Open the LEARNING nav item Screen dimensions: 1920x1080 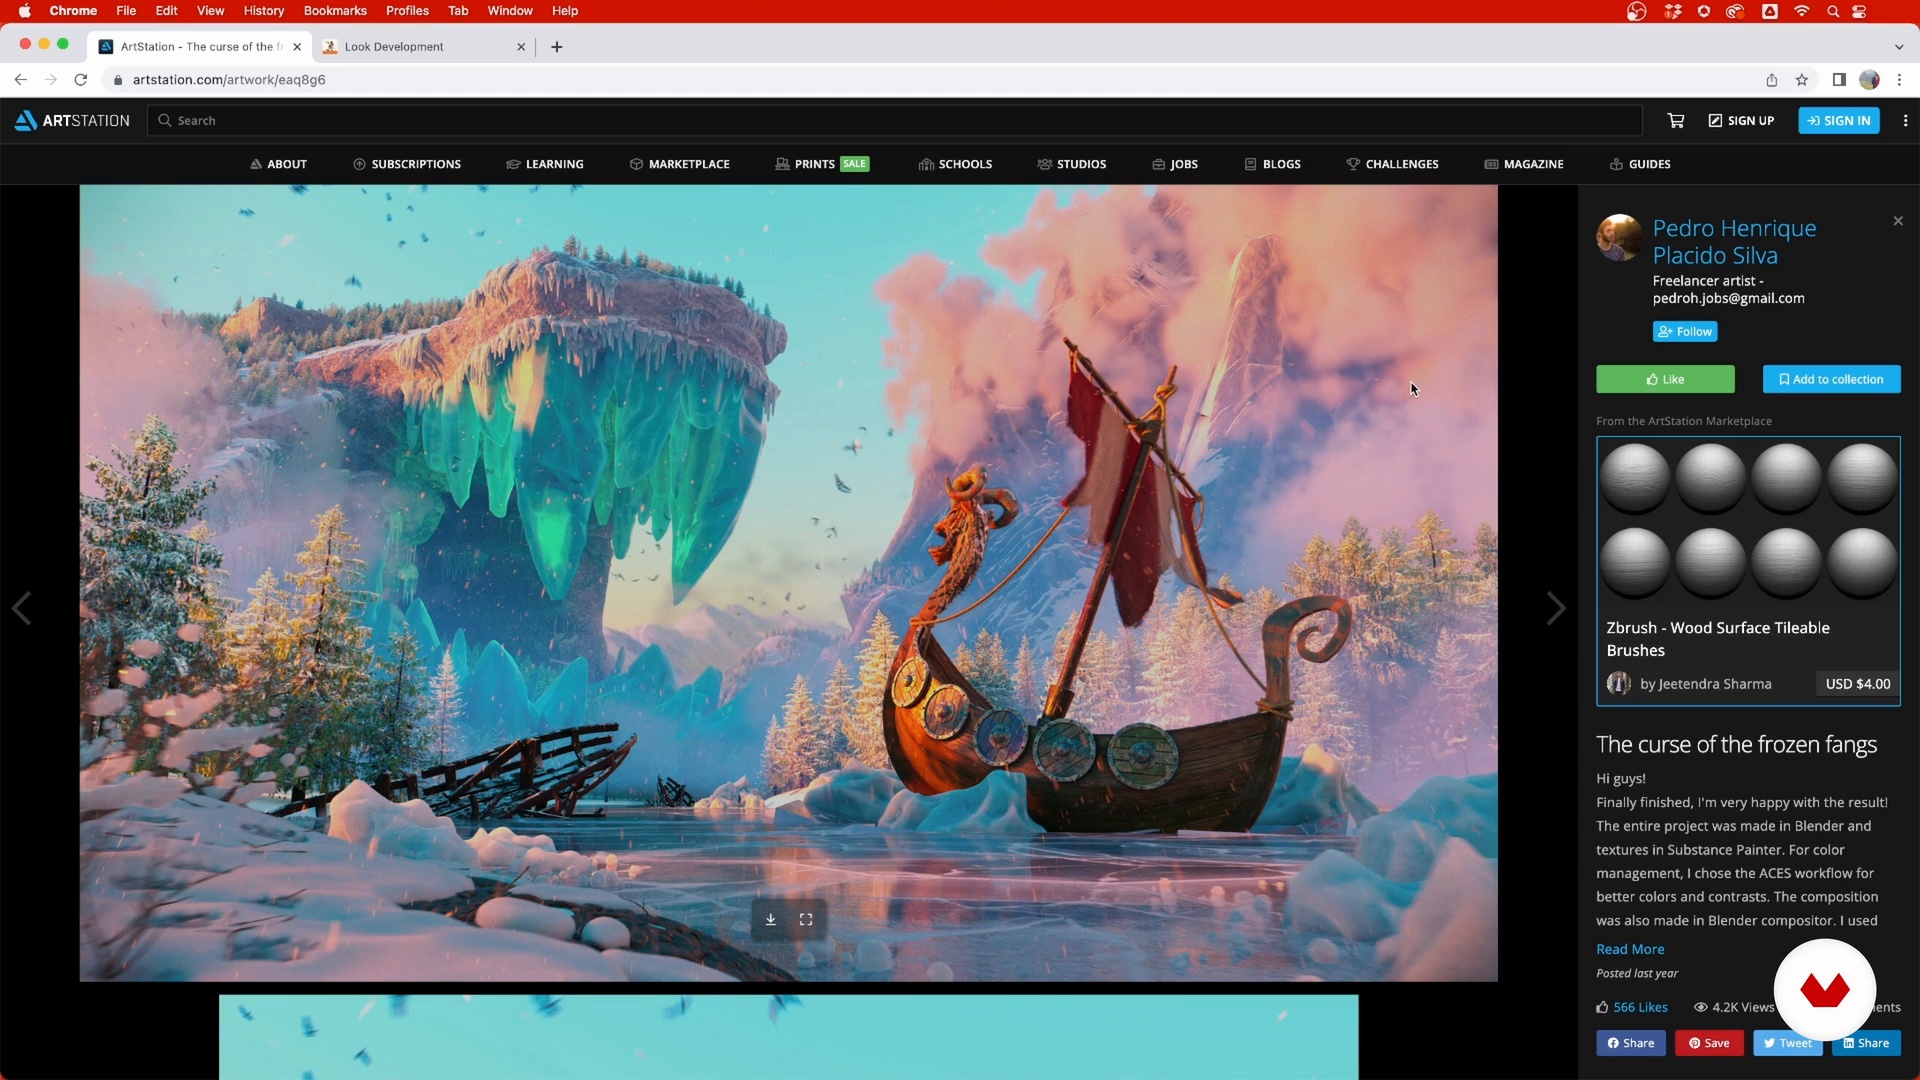pos(545,164)
